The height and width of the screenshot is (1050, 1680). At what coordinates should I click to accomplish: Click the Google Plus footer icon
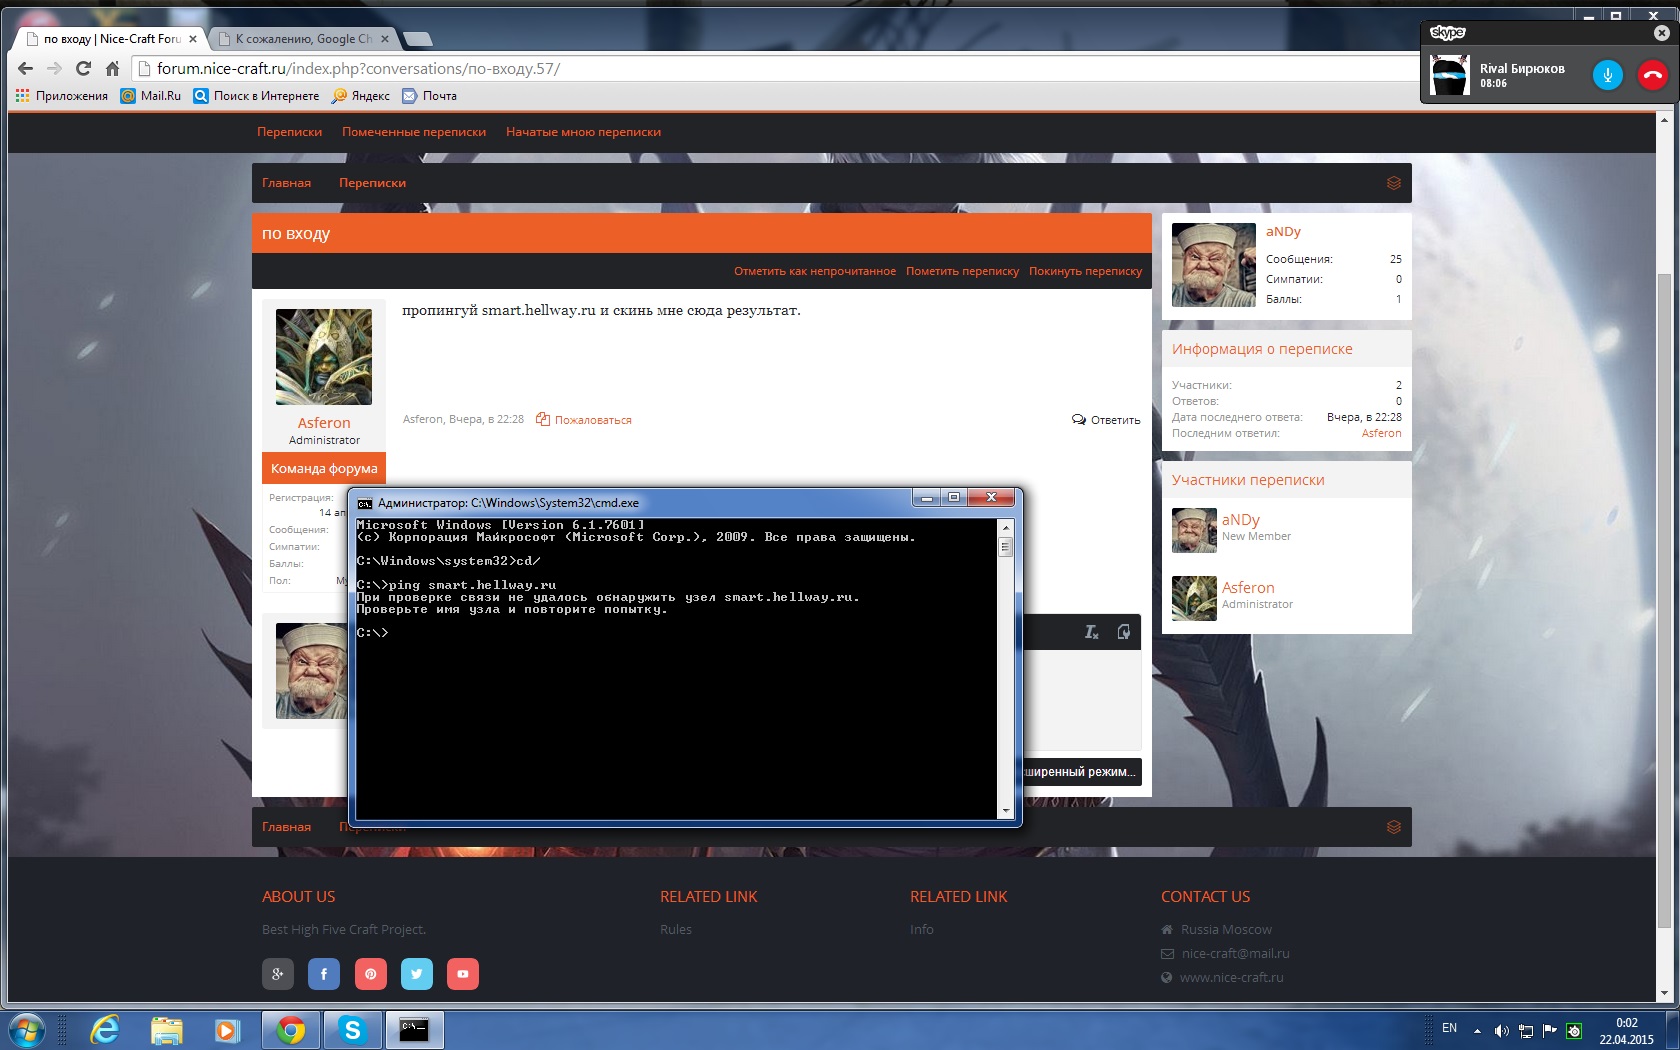pos(278,973)
